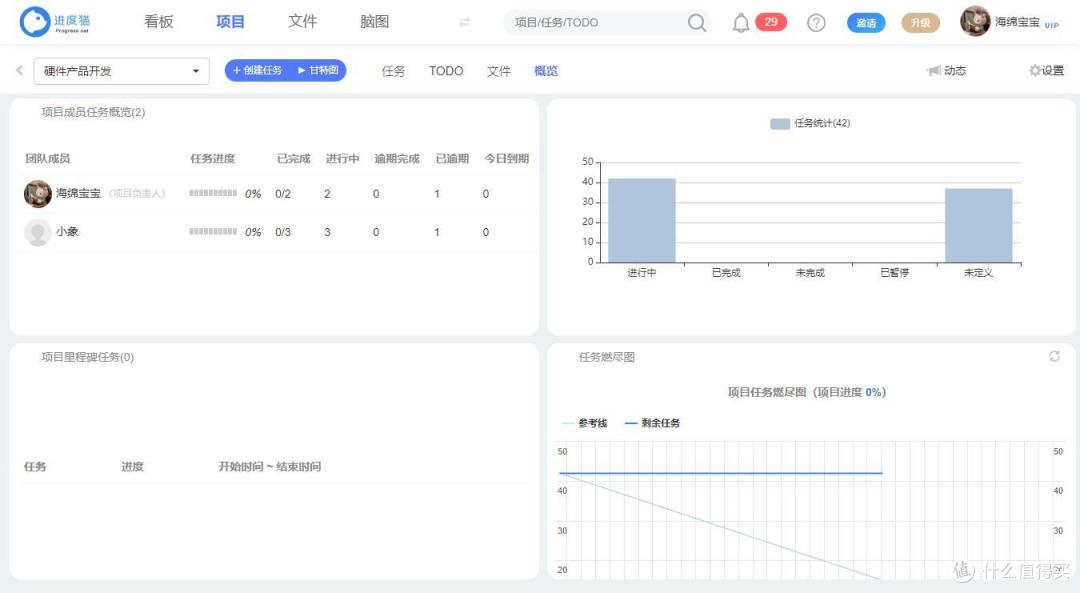Click the 已完成 axis label in chart
Screen dimensions: 1080x593
click(x=726, y=273)
